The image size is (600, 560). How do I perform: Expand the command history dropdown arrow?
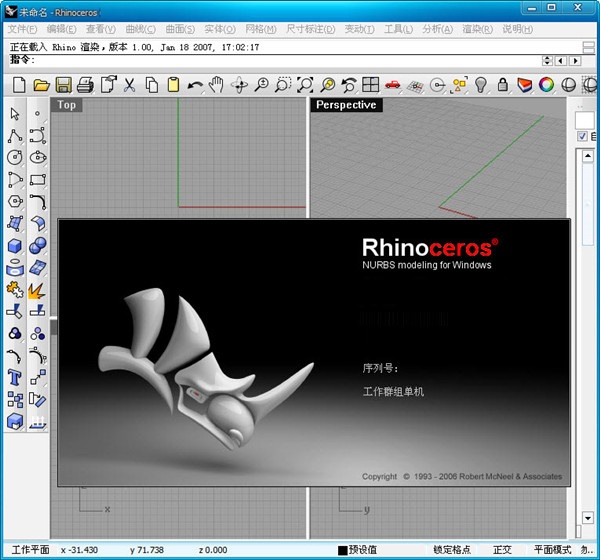[x=547, y=60]
